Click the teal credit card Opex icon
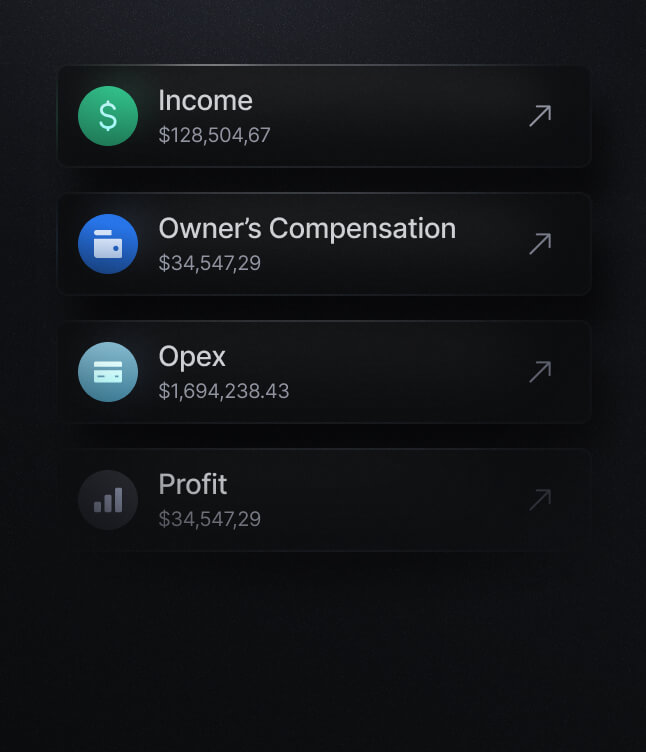 (108, 372)
